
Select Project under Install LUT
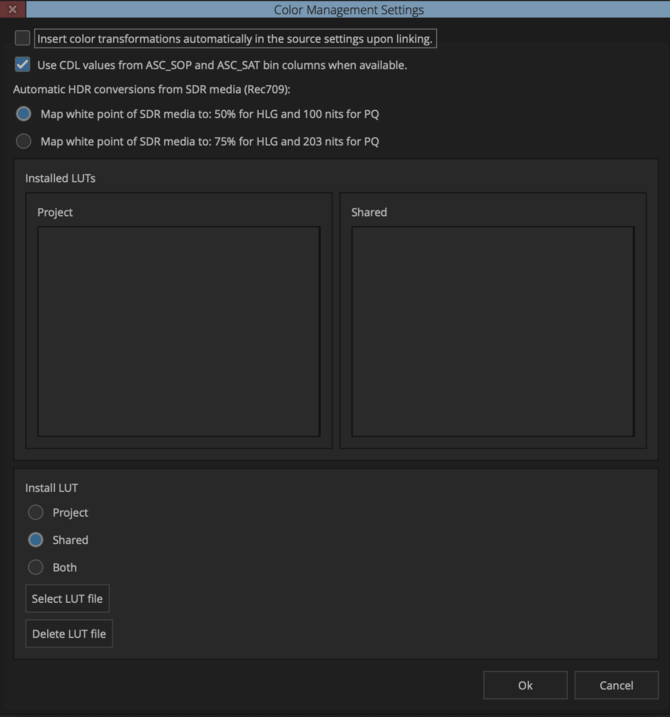(x=36, y=512)
